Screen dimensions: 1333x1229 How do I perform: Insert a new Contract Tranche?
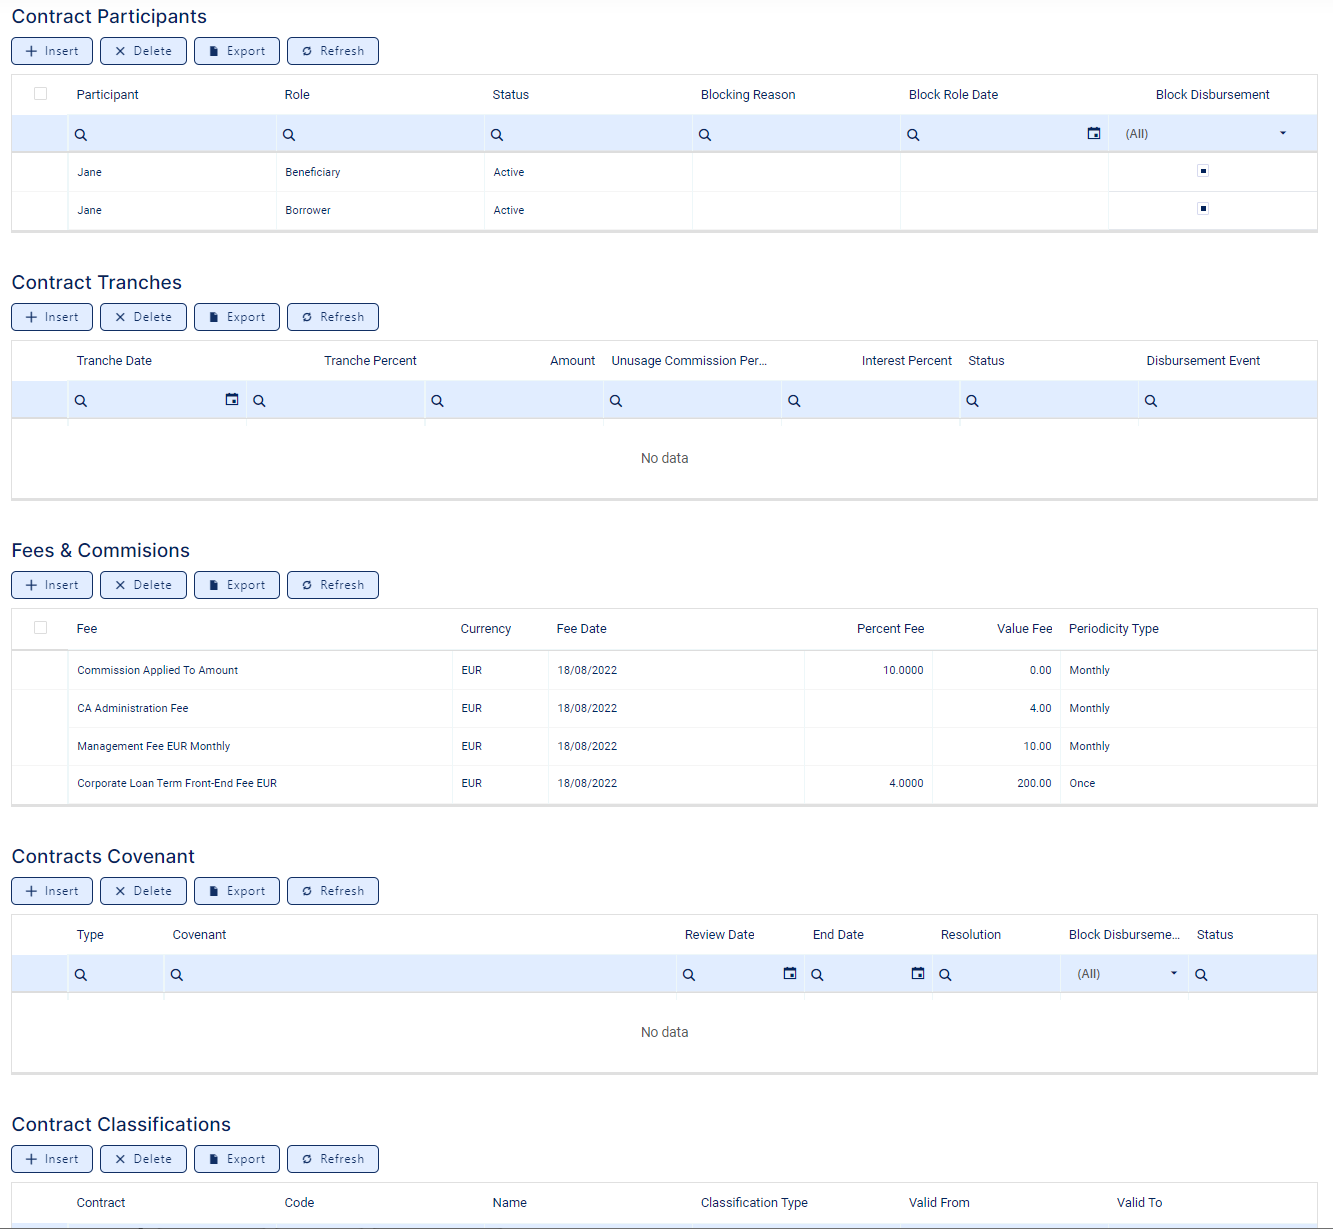(x=52, y=317)
